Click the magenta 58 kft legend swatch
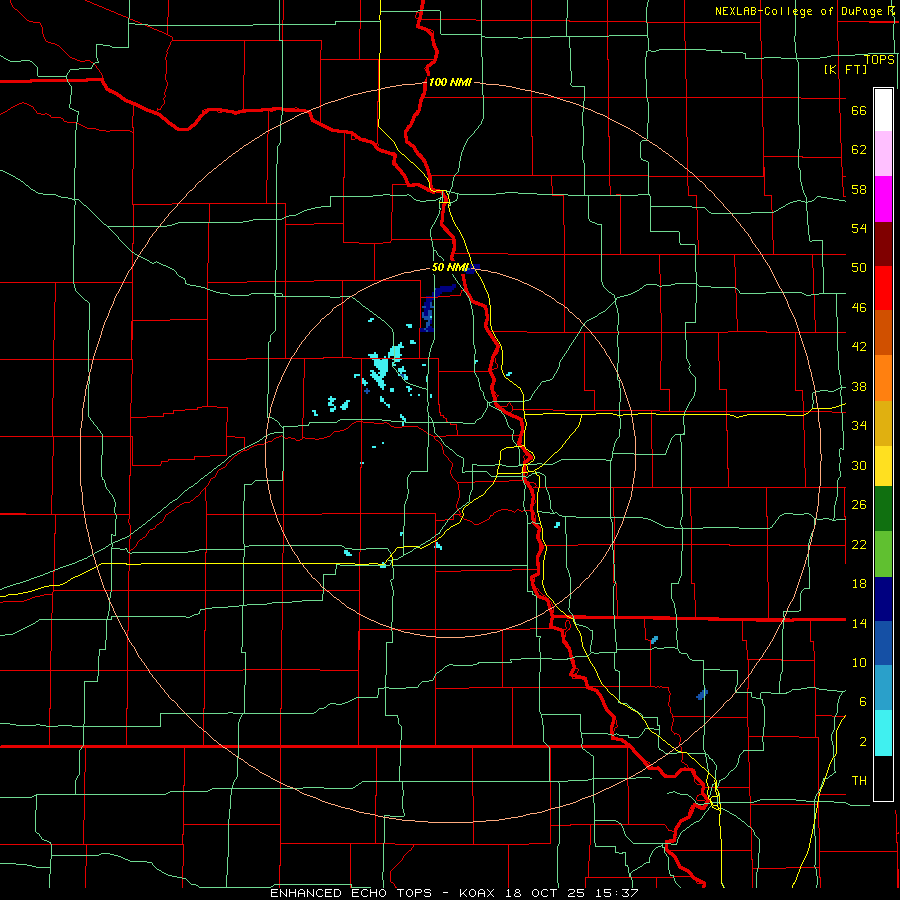The width and height of the screenshot is (900, 900). [883, 199]
